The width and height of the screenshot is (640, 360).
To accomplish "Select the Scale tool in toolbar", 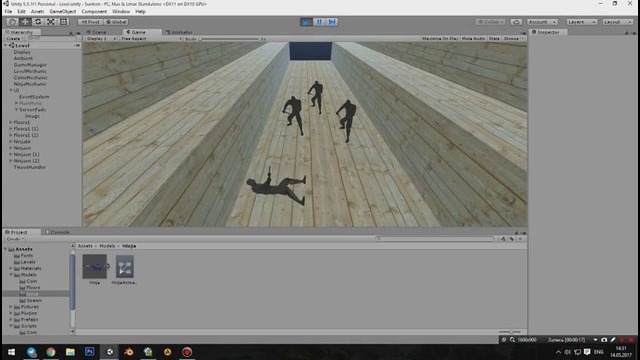I will tap(51, 22).
